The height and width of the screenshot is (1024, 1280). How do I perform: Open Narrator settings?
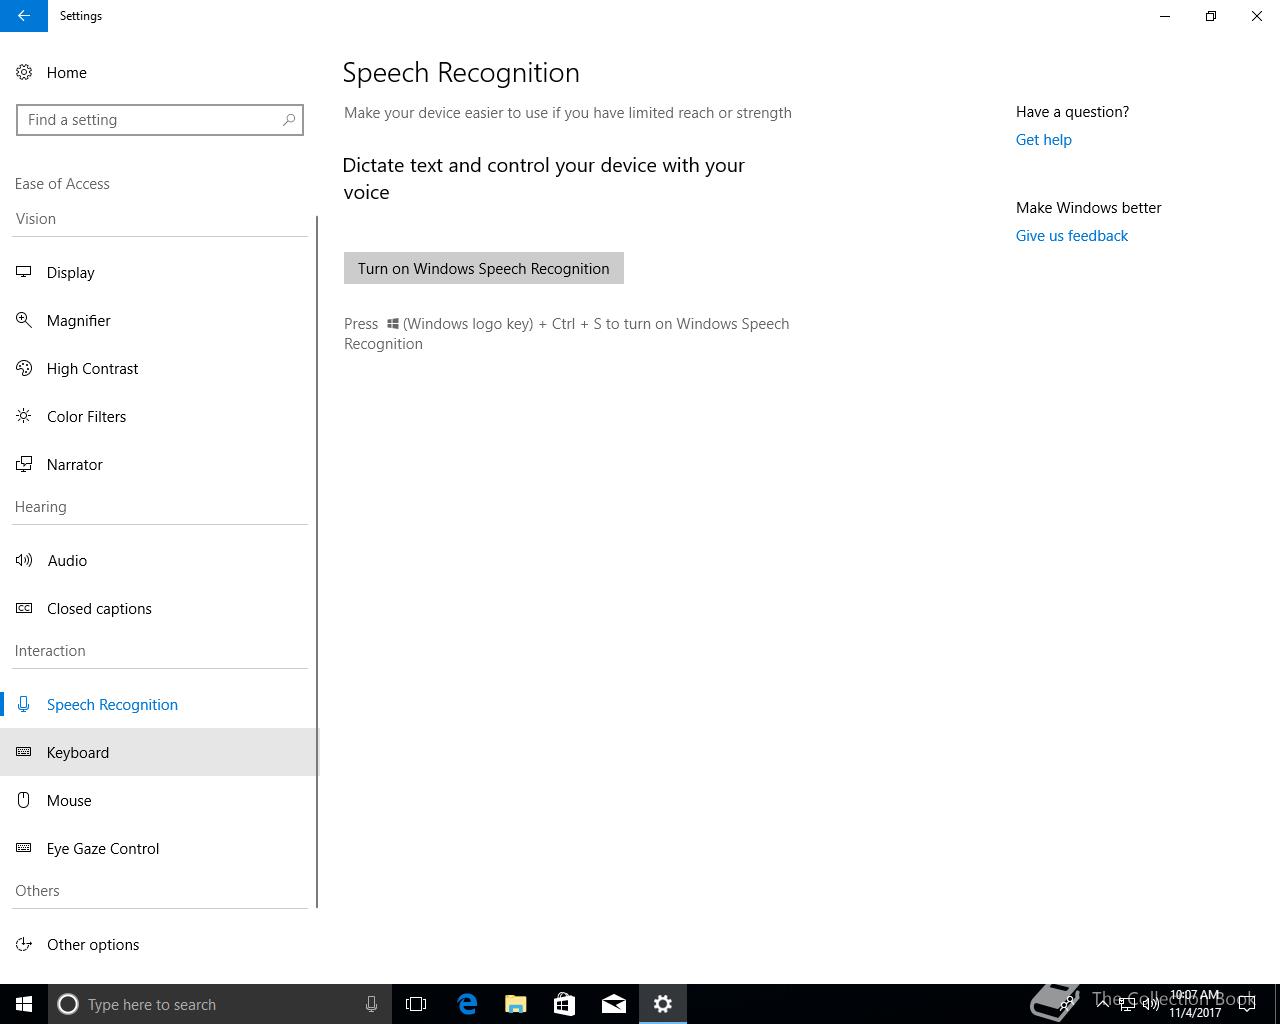[x=160, y=465]
